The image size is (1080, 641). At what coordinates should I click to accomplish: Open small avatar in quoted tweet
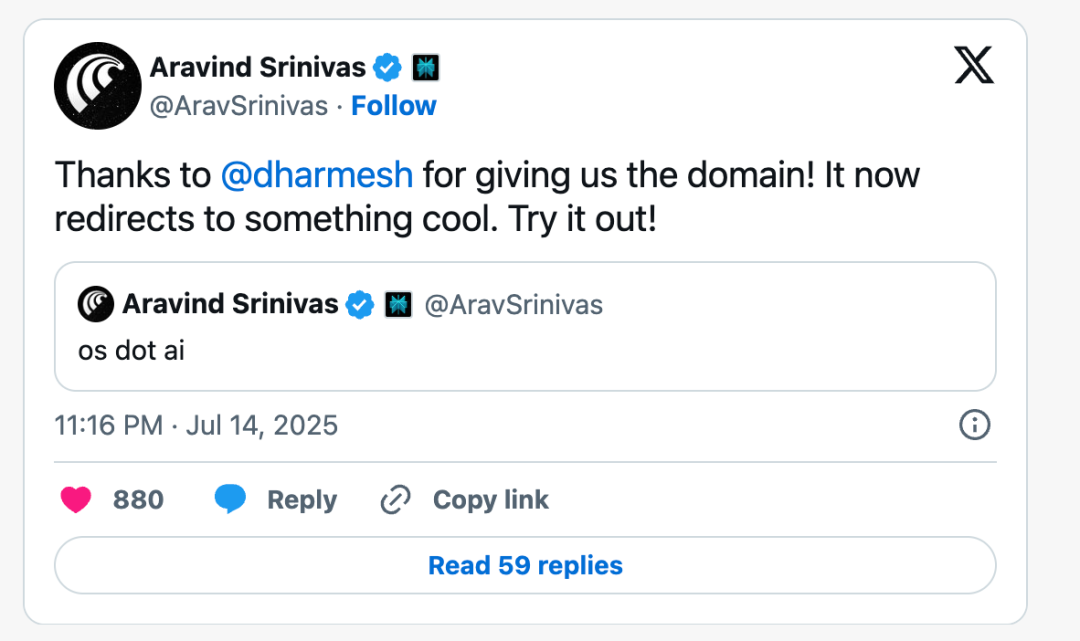point(96,304)
